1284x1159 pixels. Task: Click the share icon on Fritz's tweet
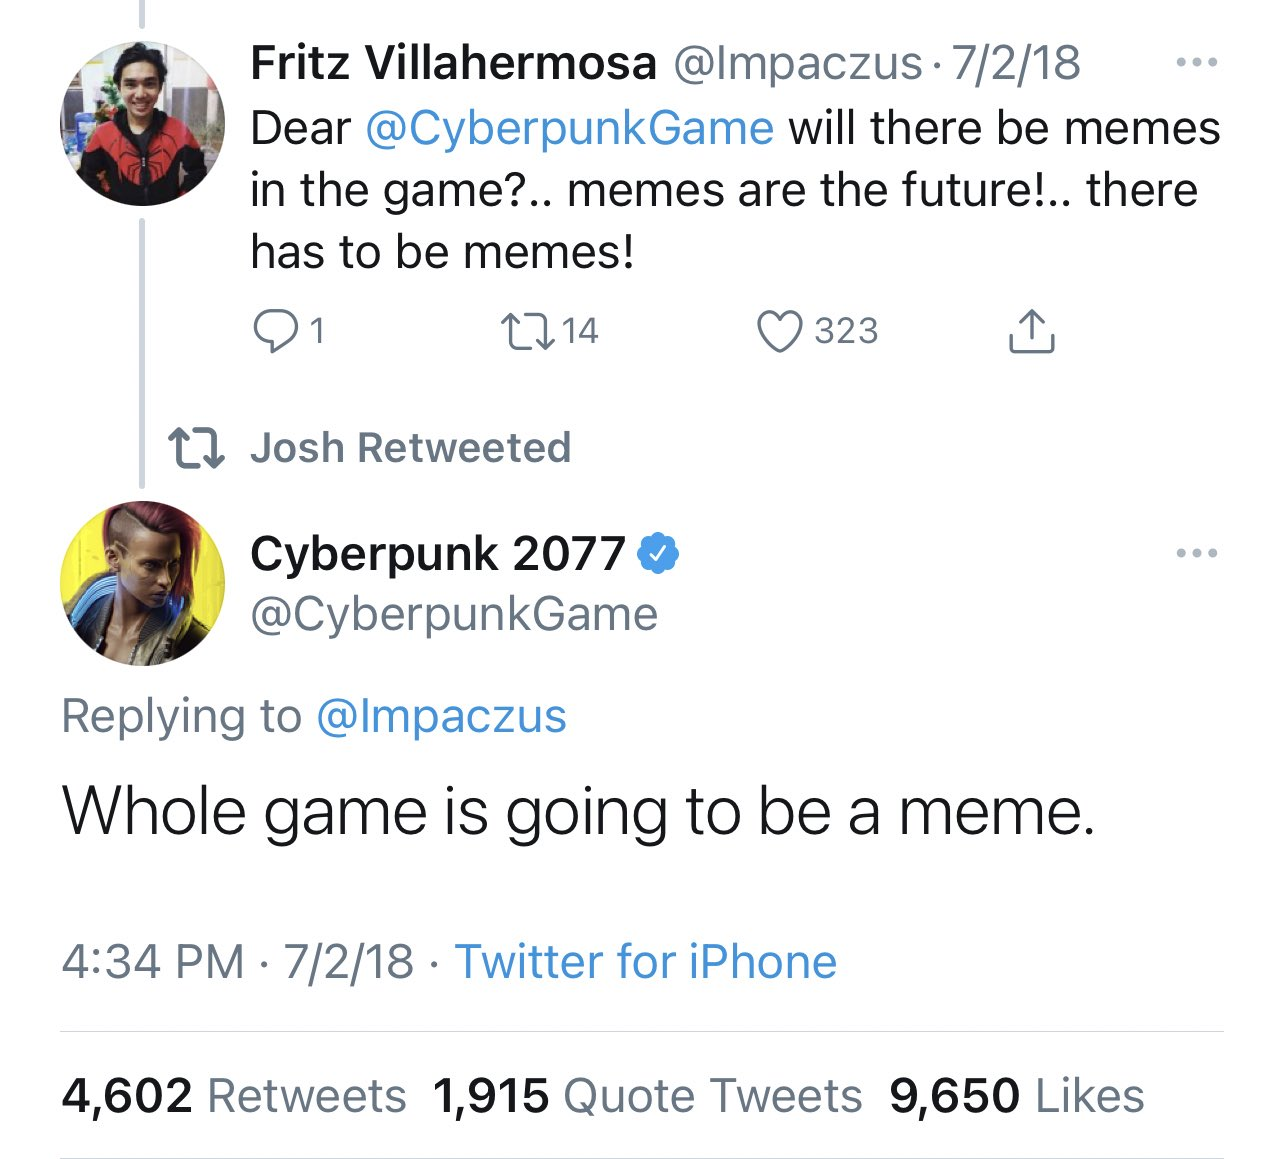(1031, 332)
